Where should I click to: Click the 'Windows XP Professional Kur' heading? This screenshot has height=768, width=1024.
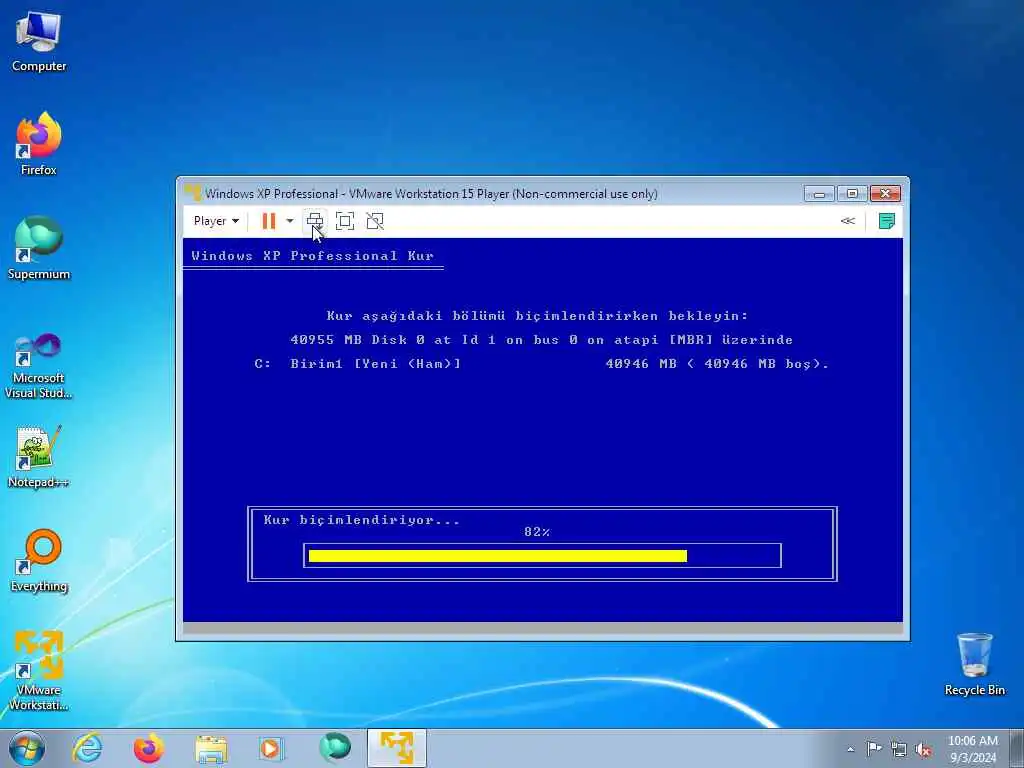click(x=312, y=255)
